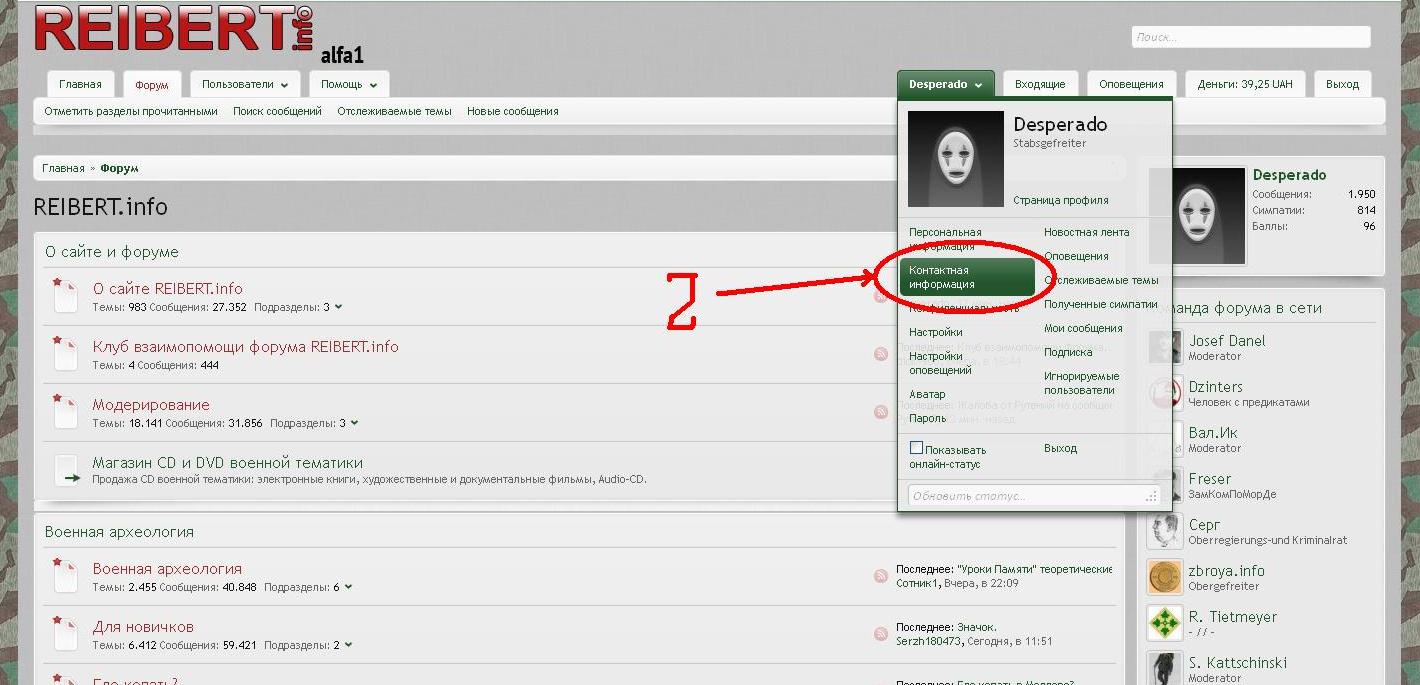Click Поиск сообщений link
This screenshot has height=685, width=1420.
click(277, 111)
